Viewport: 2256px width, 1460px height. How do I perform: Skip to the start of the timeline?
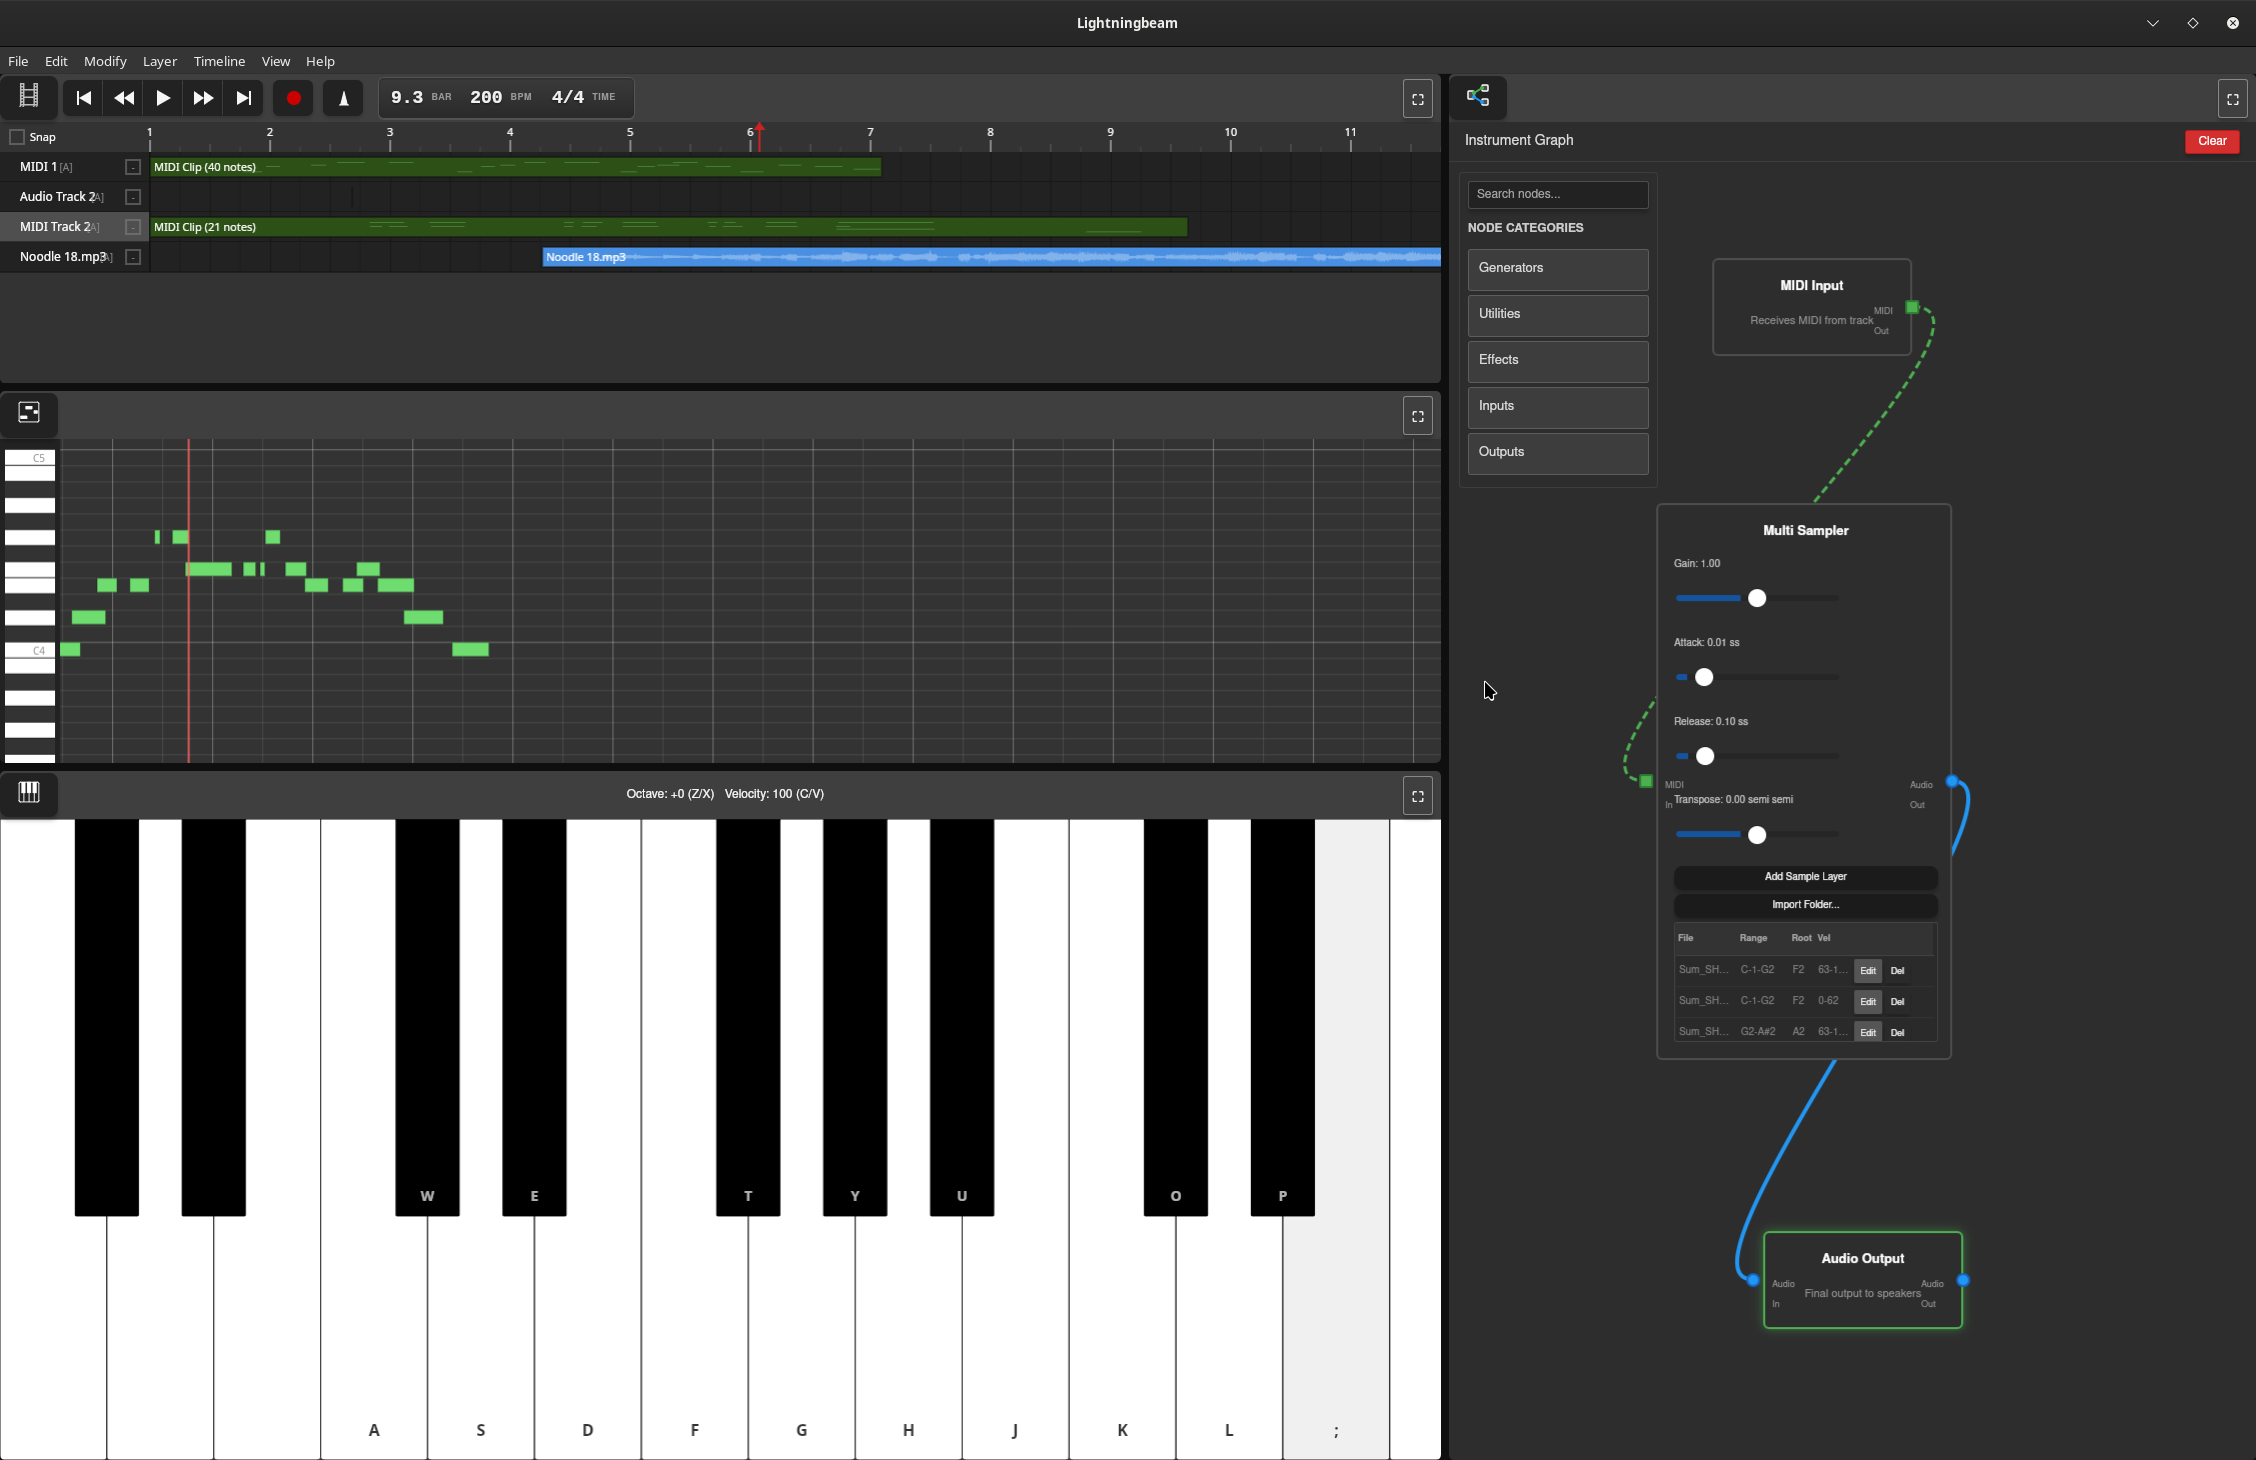[83, 97]
